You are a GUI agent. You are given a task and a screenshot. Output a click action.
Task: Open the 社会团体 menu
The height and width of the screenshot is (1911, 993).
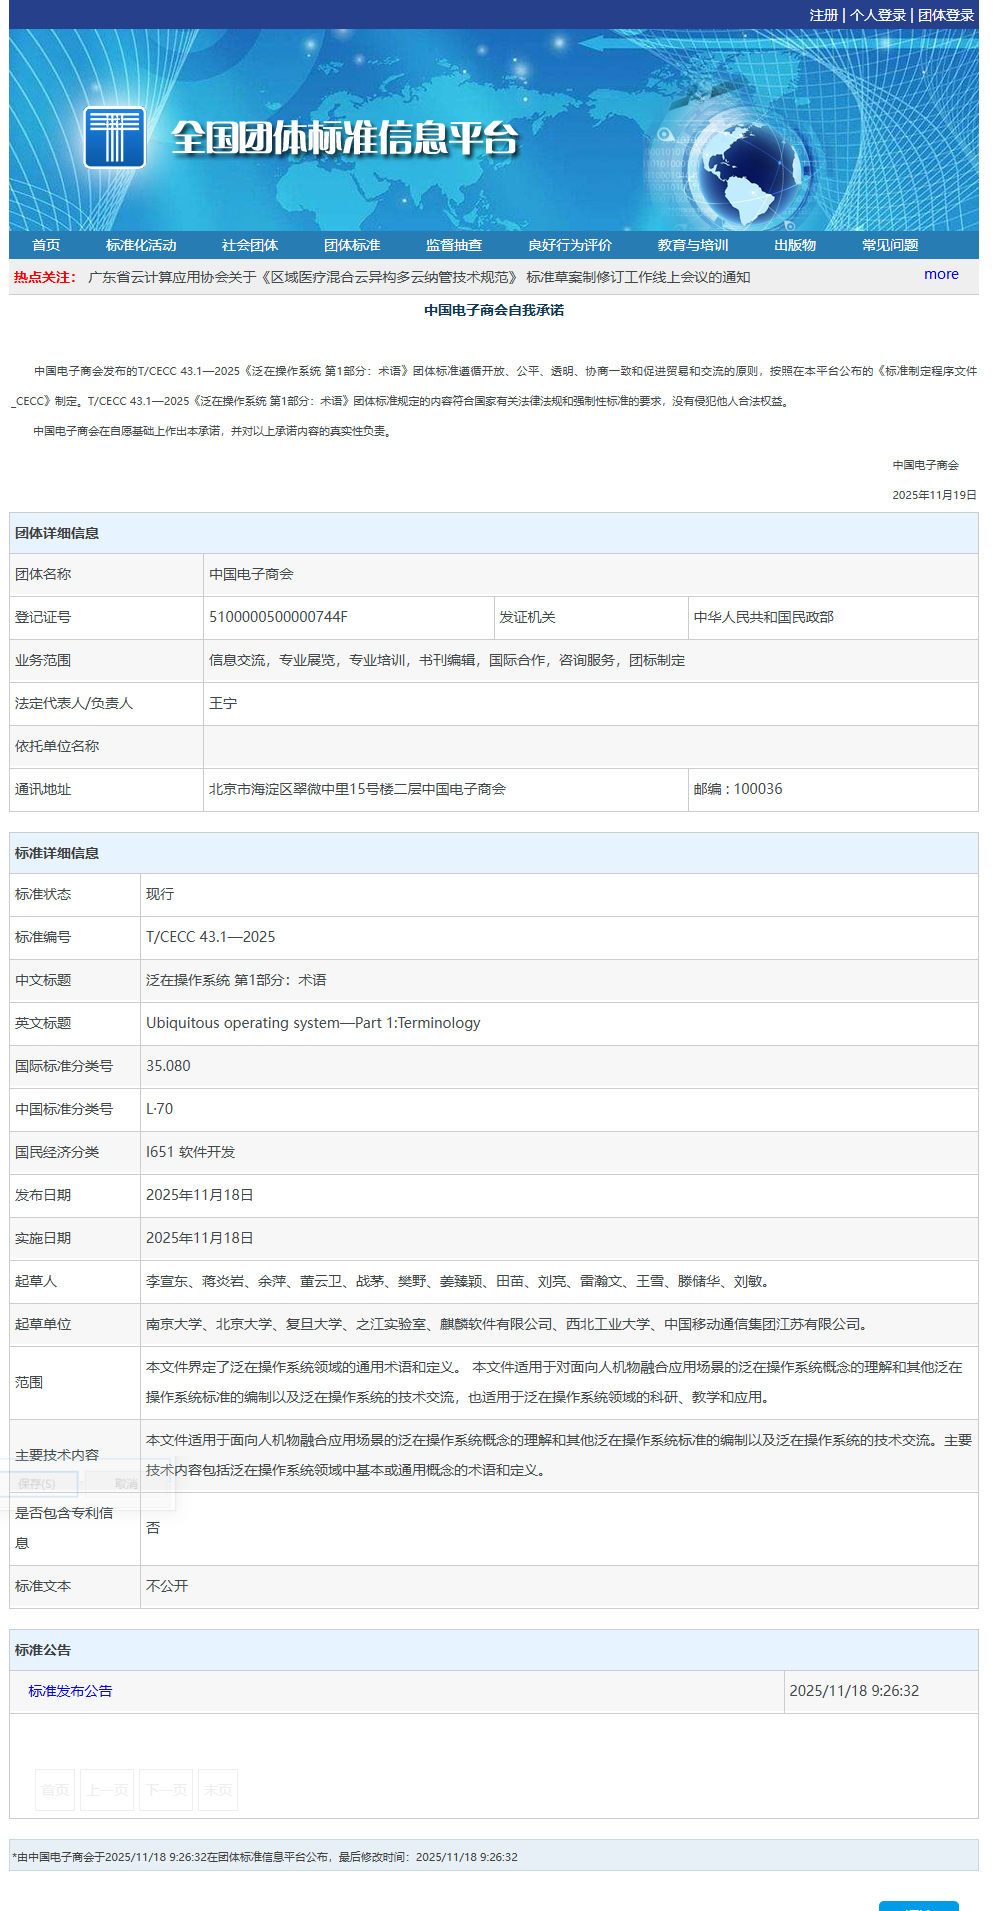tap(250, 245)
